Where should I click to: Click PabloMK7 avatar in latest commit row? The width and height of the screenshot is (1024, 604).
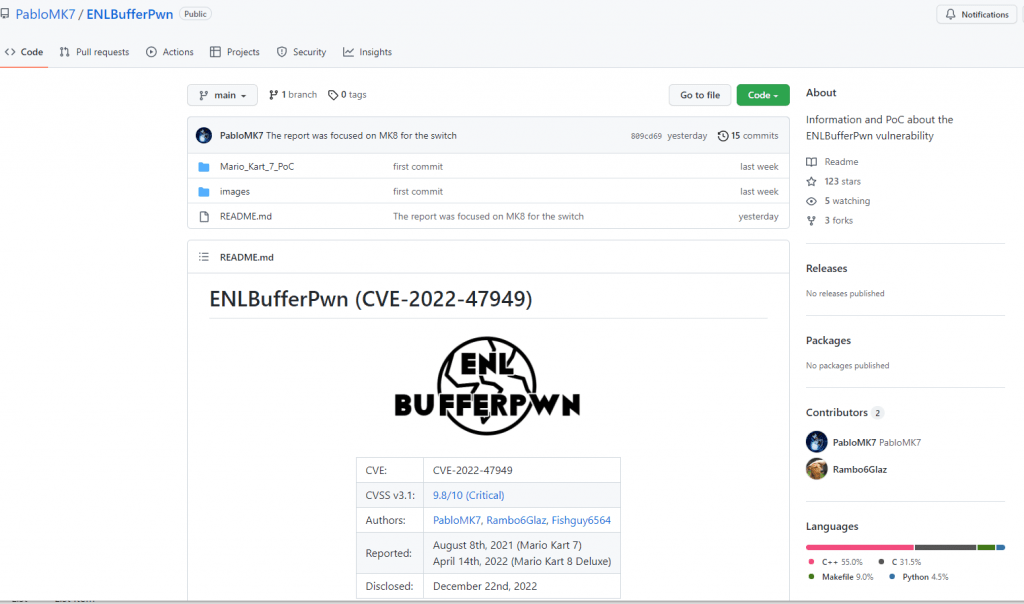204,135
